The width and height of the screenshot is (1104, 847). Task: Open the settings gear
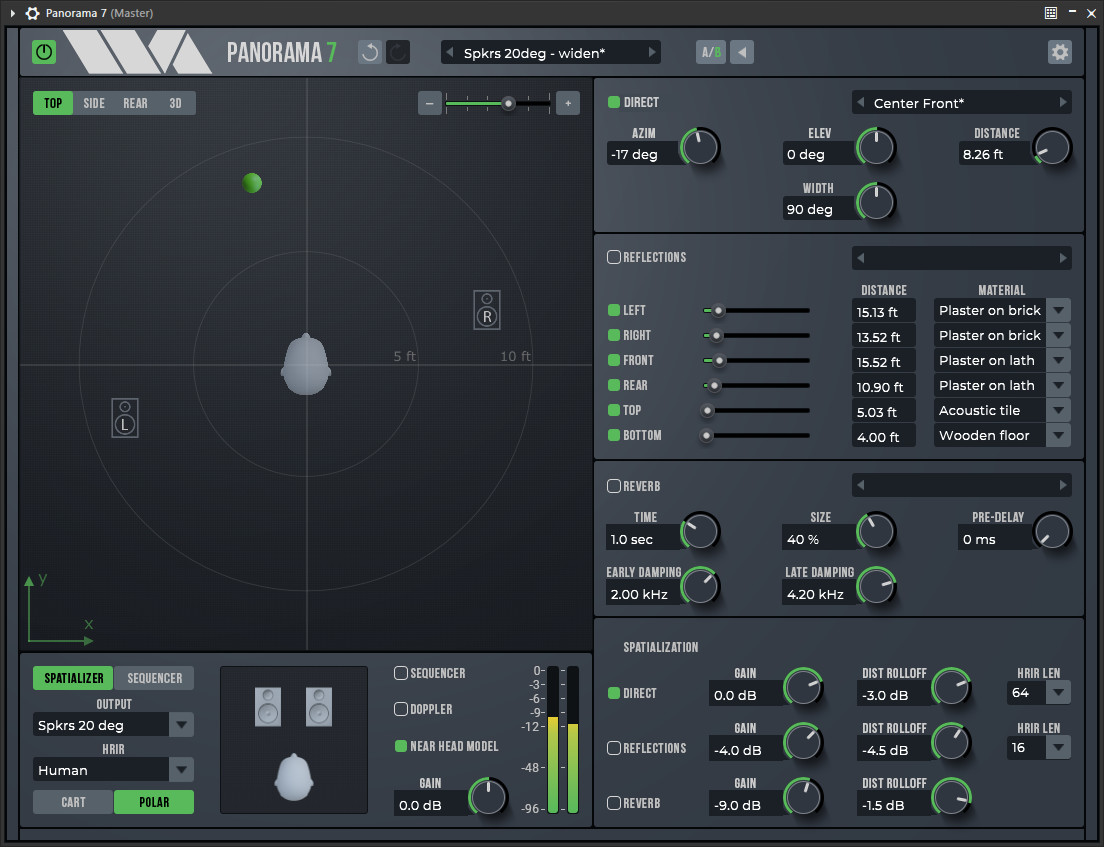(x=1060, y=52)
